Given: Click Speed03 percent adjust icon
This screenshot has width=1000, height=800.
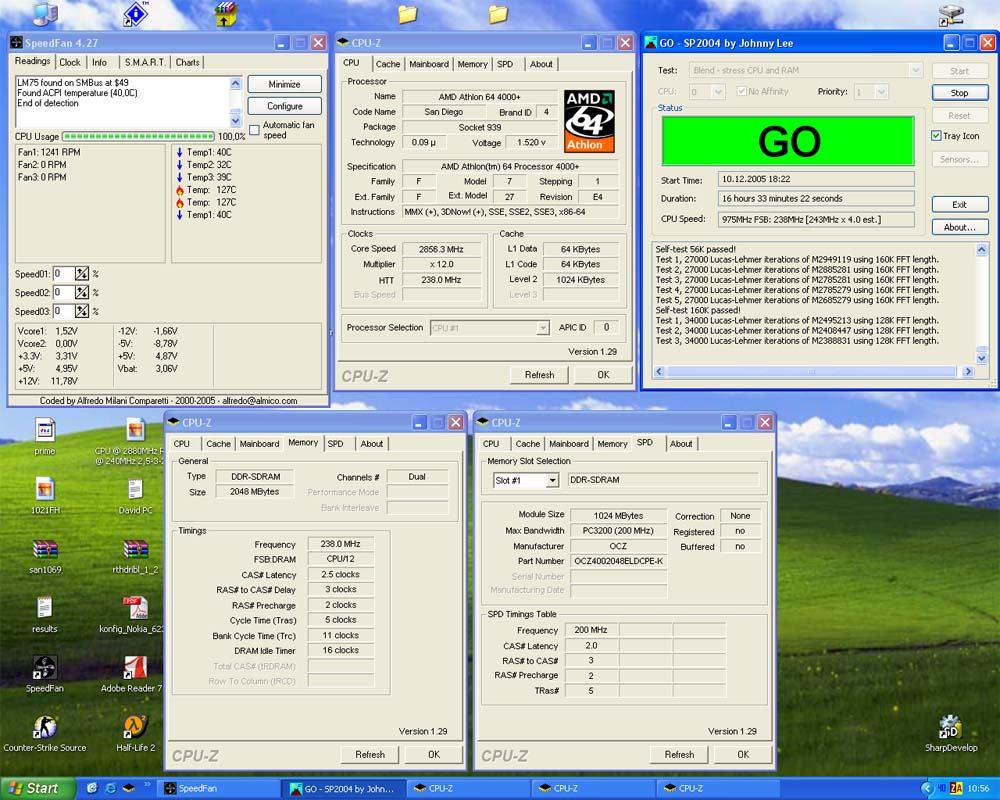Looking at the screenshot, I should (82, 311).
